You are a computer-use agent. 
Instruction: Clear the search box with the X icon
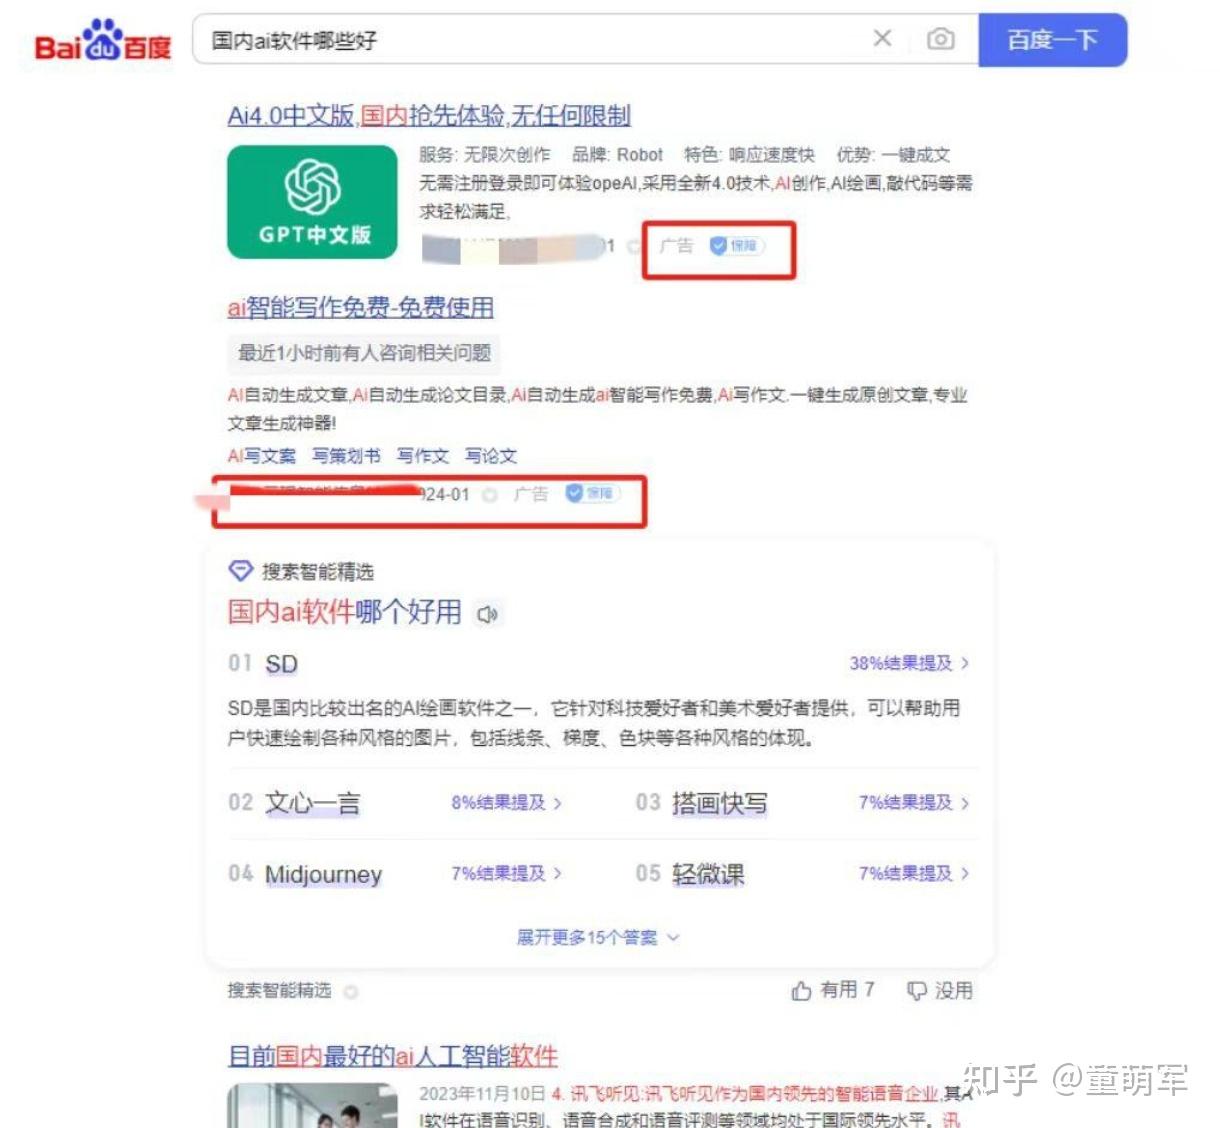882,39
